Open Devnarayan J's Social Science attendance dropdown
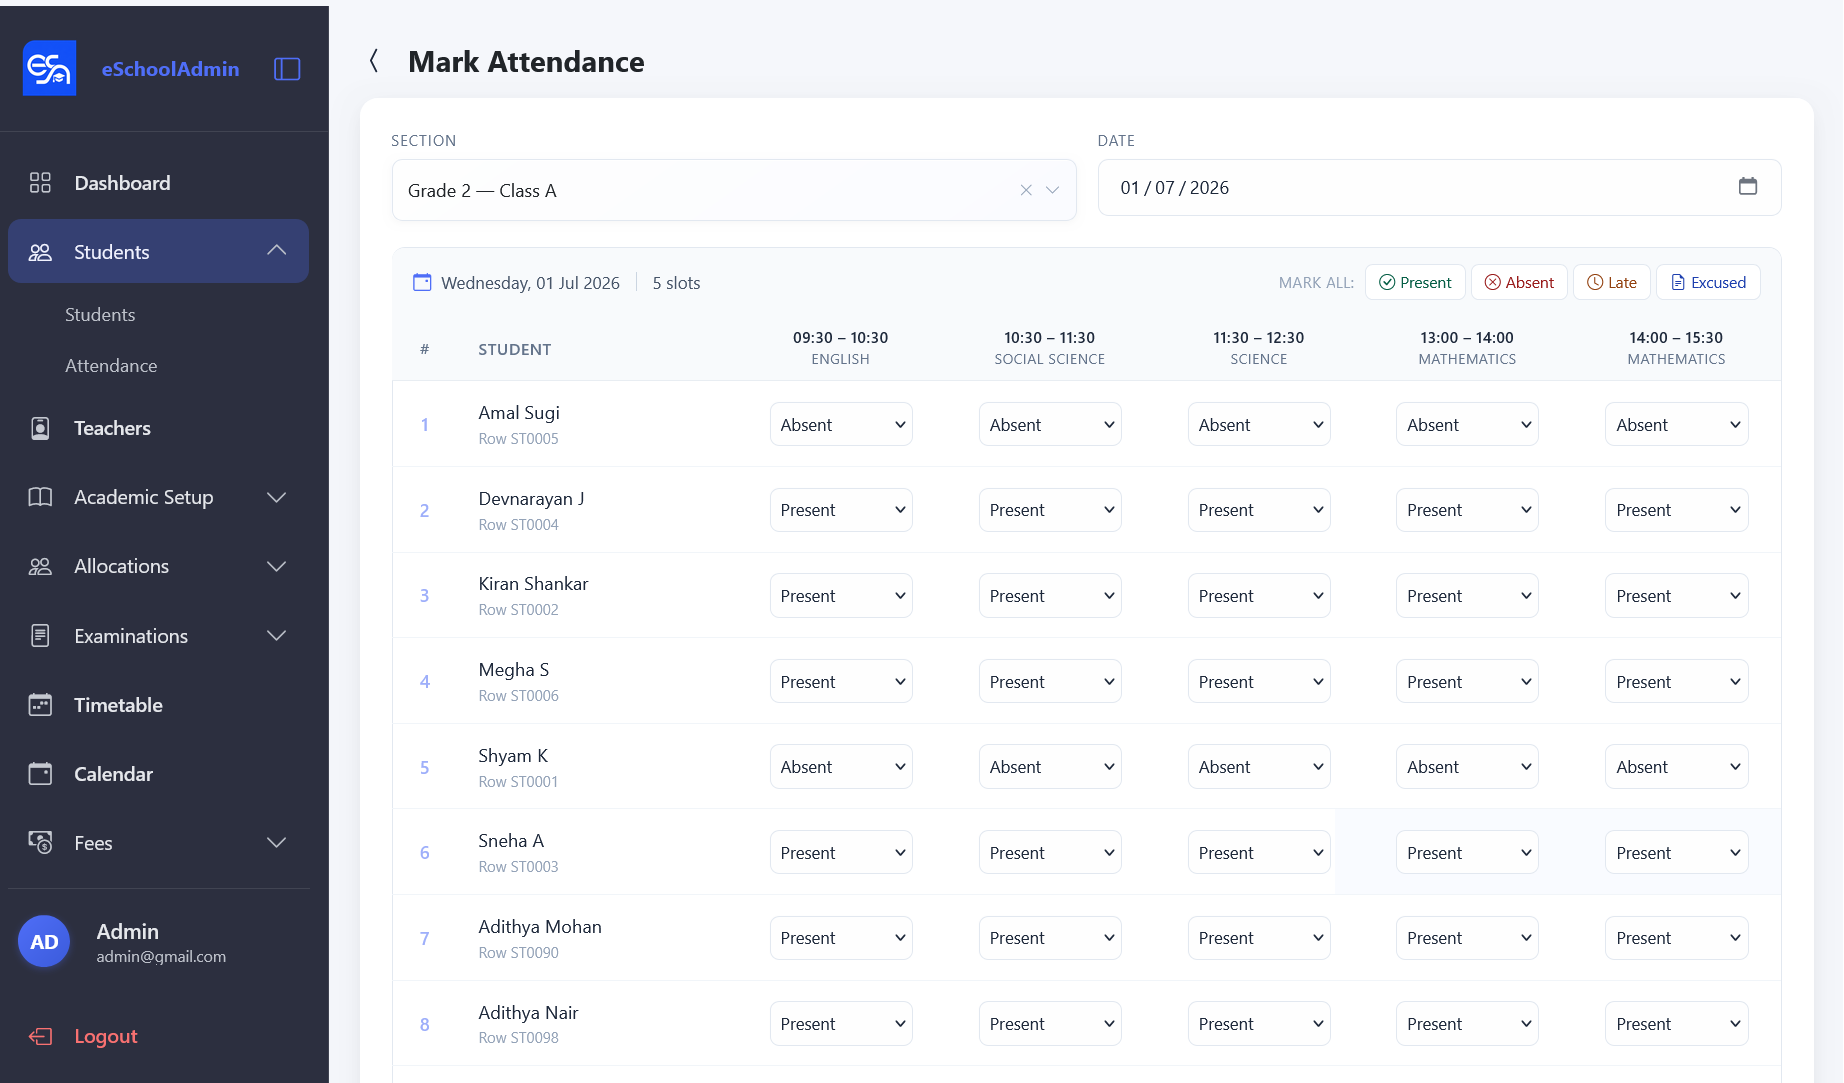The image size is (1844, 1083). 1050,510
